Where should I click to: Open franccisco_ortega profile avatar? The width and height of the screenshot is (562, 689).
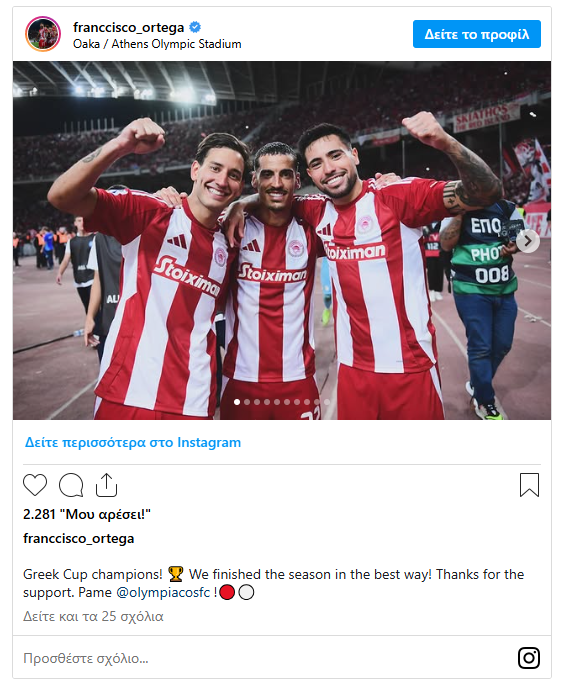tap(43, 34)
